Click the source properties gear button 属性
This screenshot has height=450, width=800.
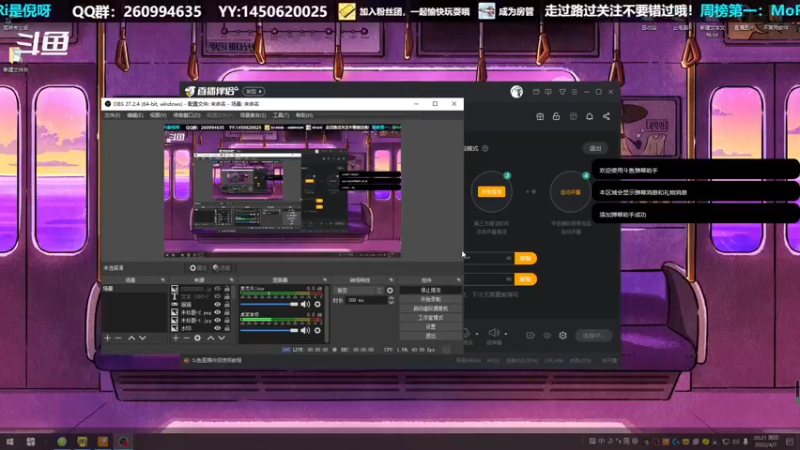click(x=198, y=268)
